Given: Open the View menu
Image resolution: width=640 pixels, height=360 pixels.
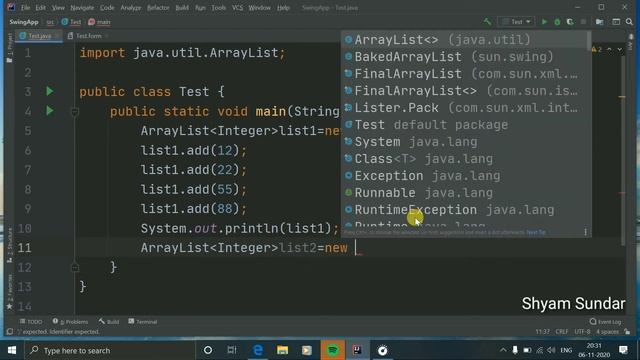Looking at the screenshot, I should click(58, 7).
